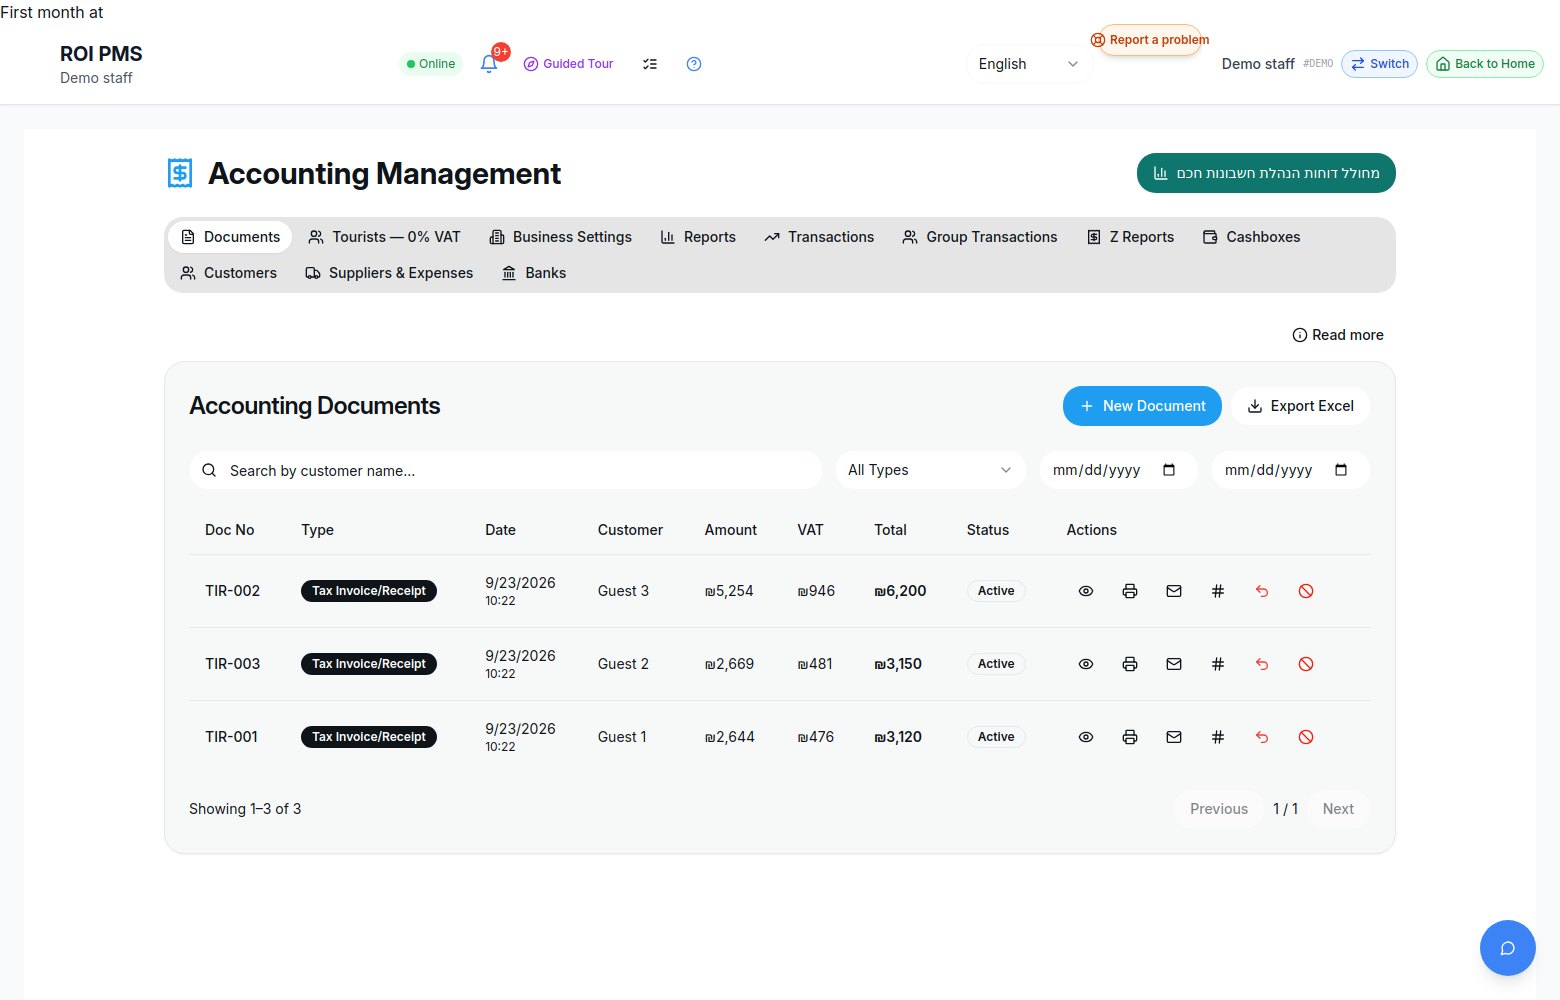Viewport: 1560px width, 1000px height.
Task: Click the hash icon for TIR-003
Action: (1218, 664)
